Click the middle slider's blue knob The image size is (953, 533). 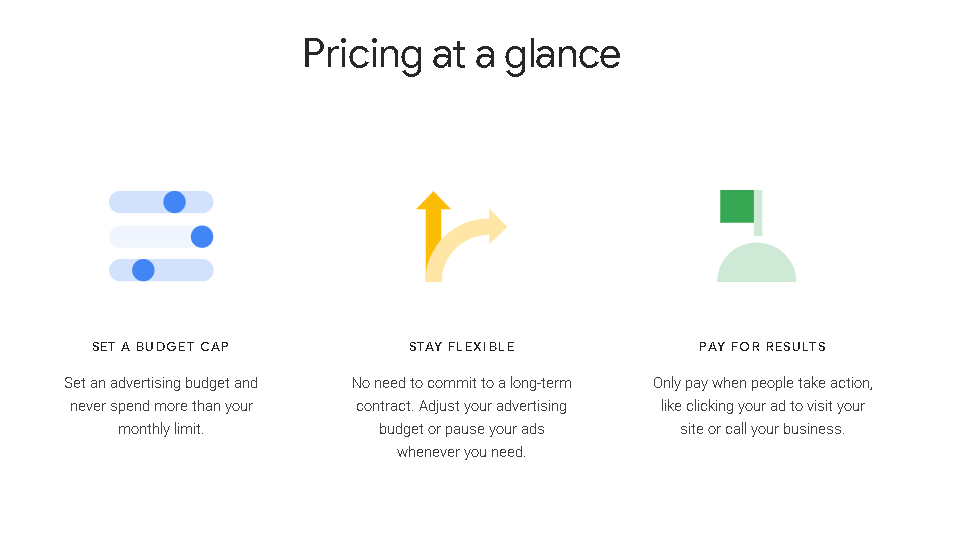202,236
